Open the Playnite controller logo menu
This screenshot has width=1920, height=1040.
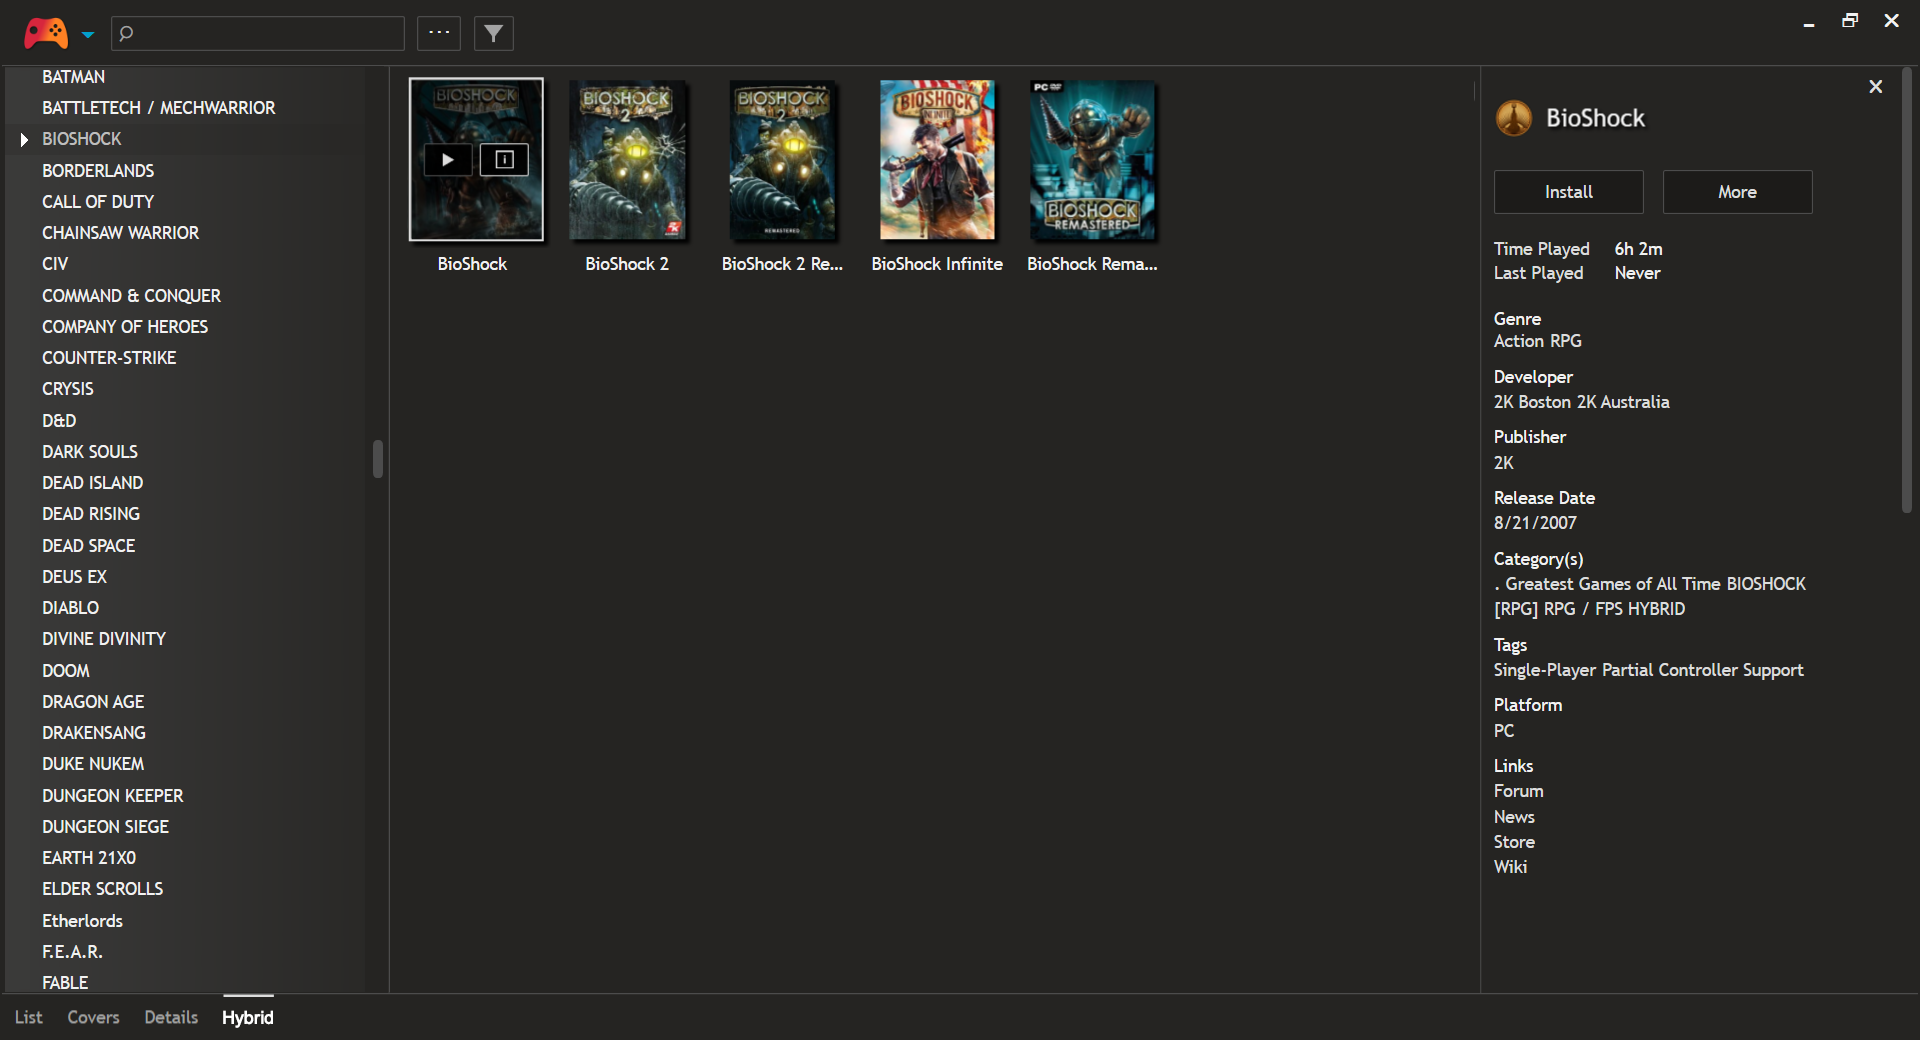(46, 33)
